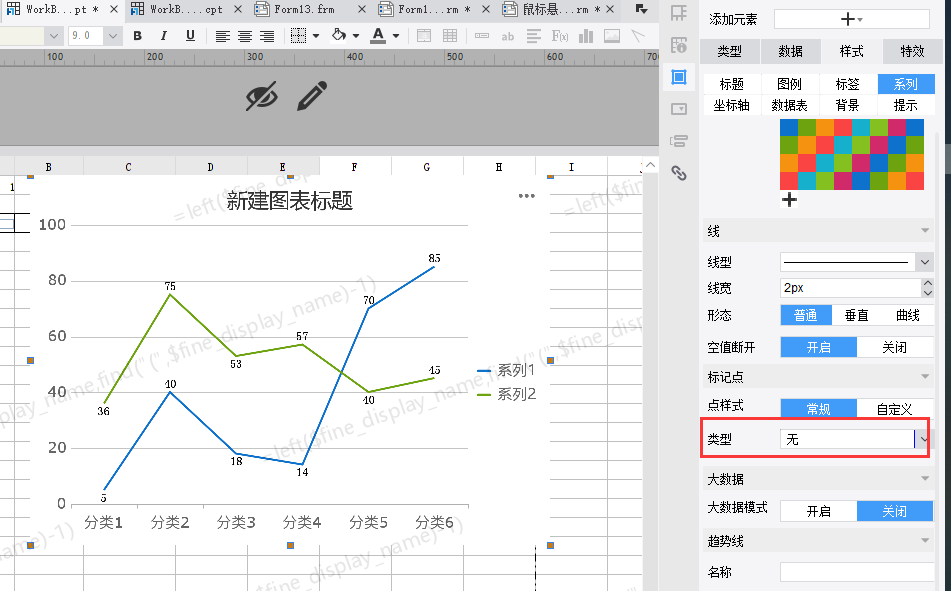Click the slope line toolbar icon

(x=637, y=36)
